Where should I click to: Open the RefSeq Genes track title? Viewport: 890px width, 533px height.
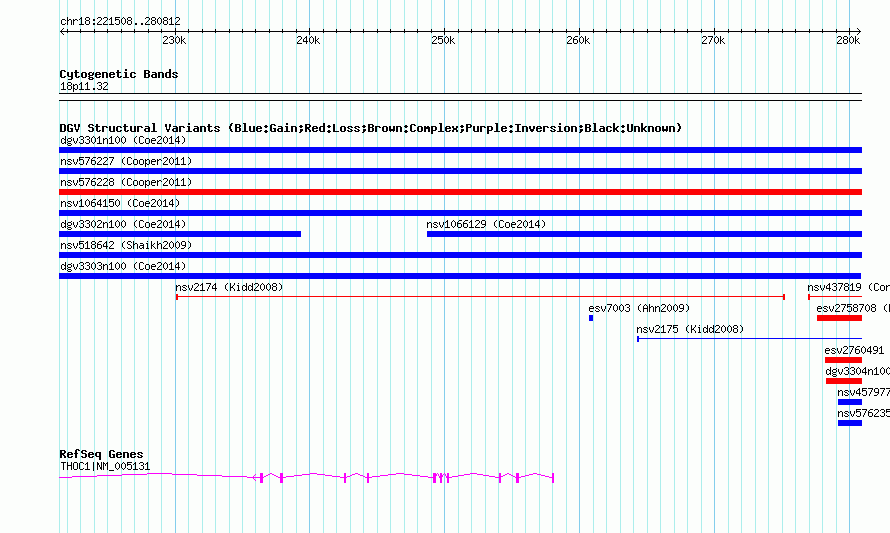102,454
